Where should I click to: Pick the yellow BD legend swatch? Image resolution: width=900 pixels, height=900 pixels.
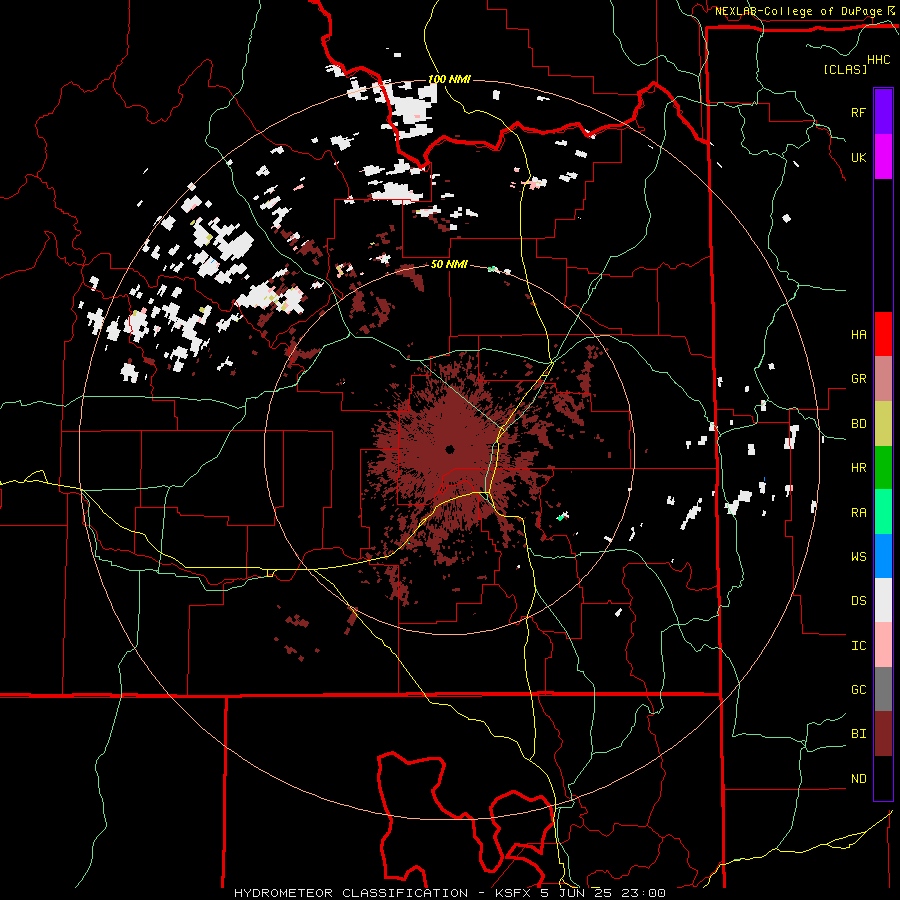point(883,424)
